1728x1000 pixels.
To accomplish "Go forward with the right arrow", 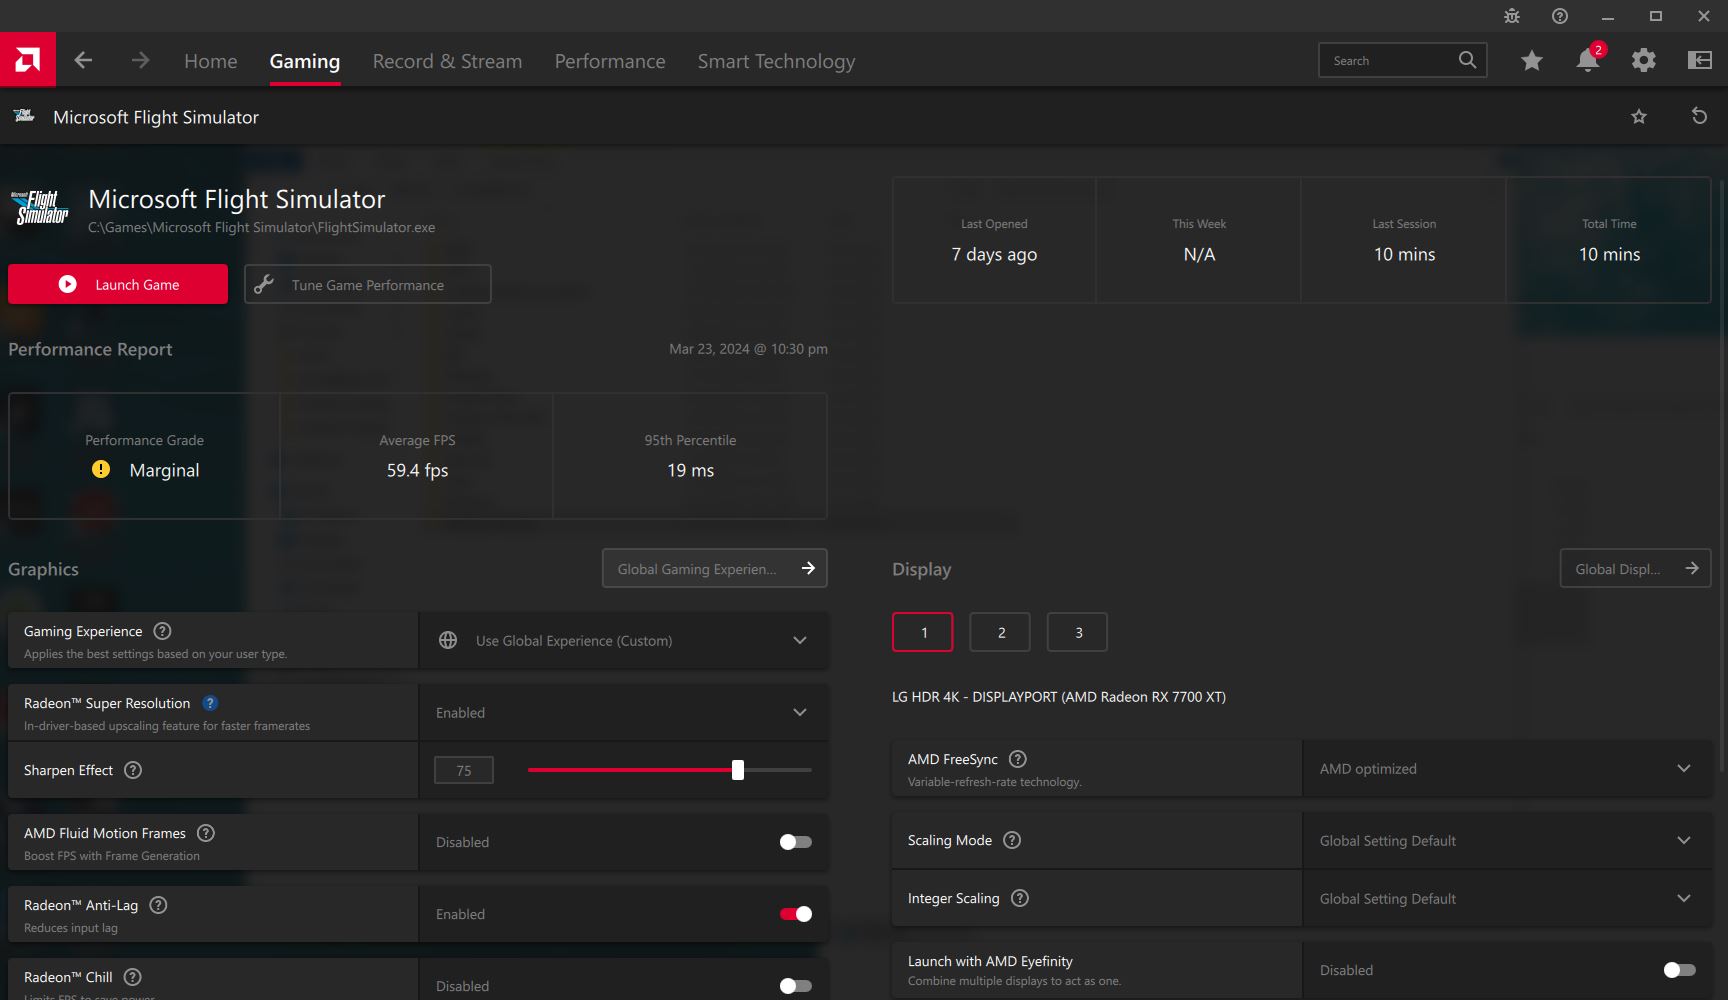I will [x=140, y=60].
